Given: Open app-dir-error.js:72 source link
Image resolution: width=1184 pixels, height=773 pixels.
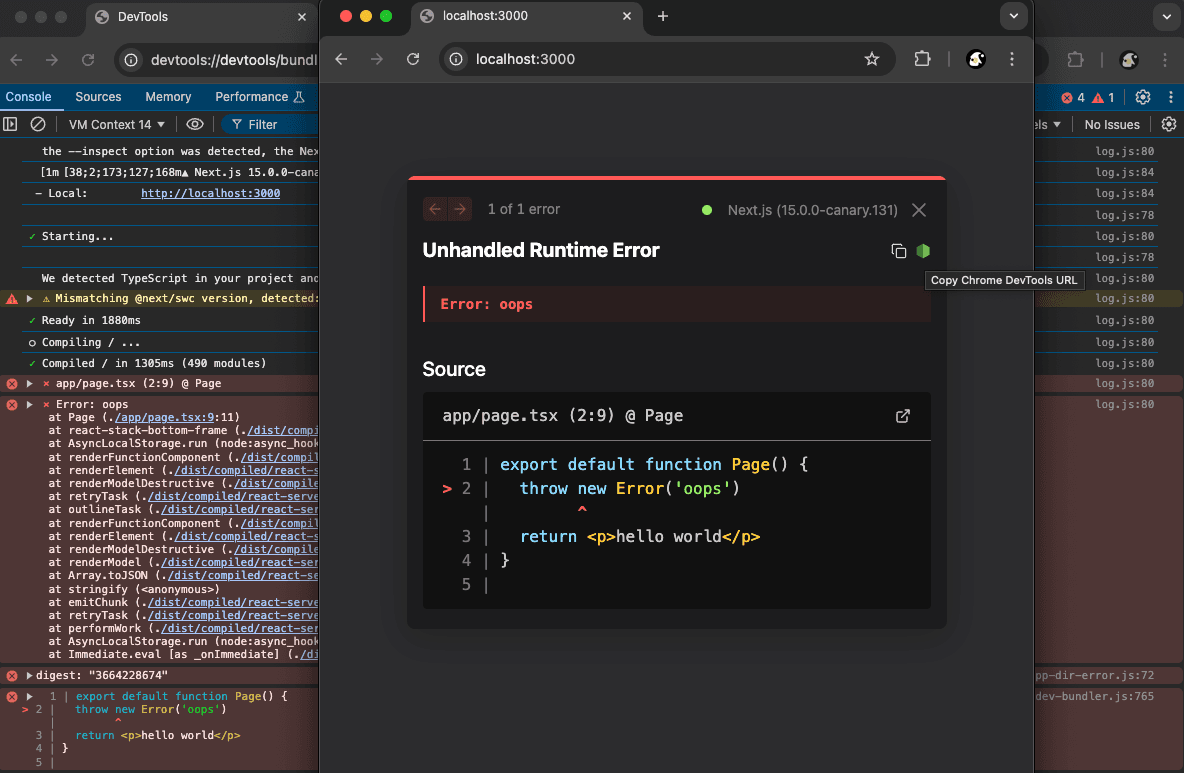Looking at the screenshot, I should [x=1095, y=676].
